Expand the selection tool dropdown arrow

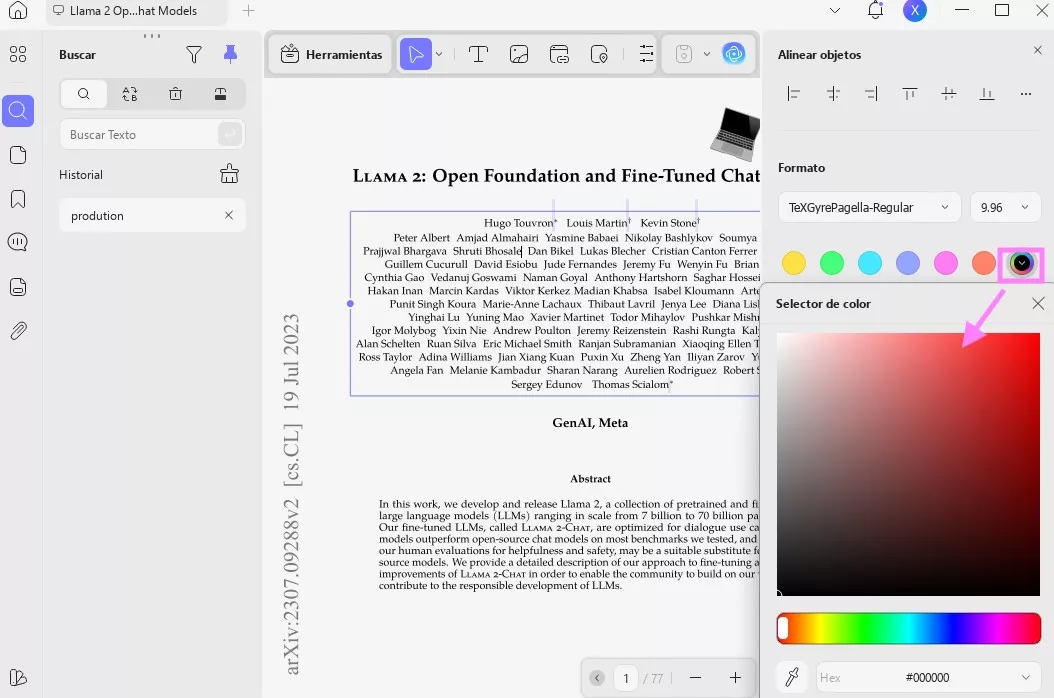click(x=439, y=54)
